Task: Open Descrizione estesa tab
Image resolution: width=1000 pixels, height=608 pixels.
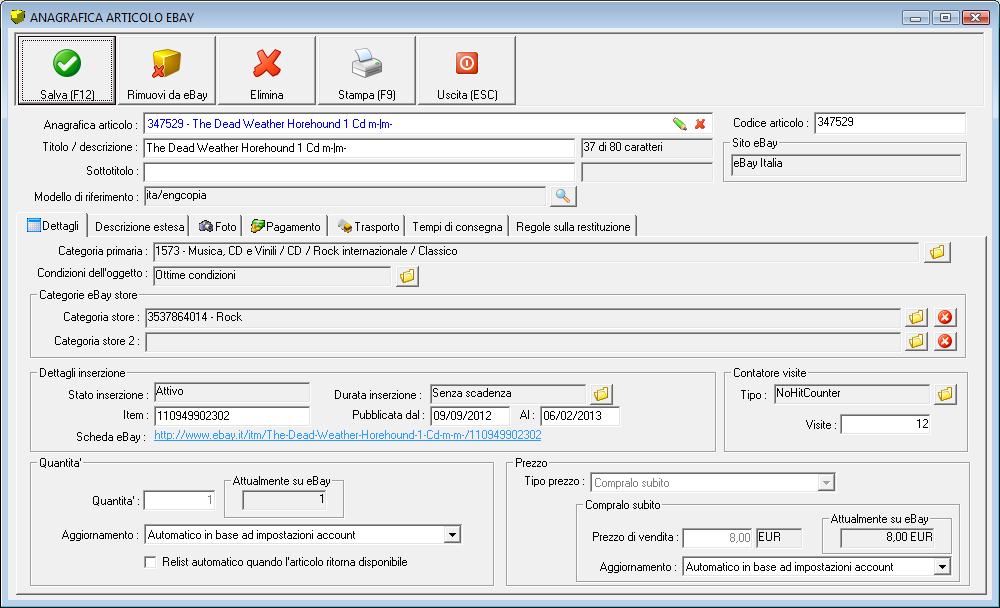Action: coord(139,226)
